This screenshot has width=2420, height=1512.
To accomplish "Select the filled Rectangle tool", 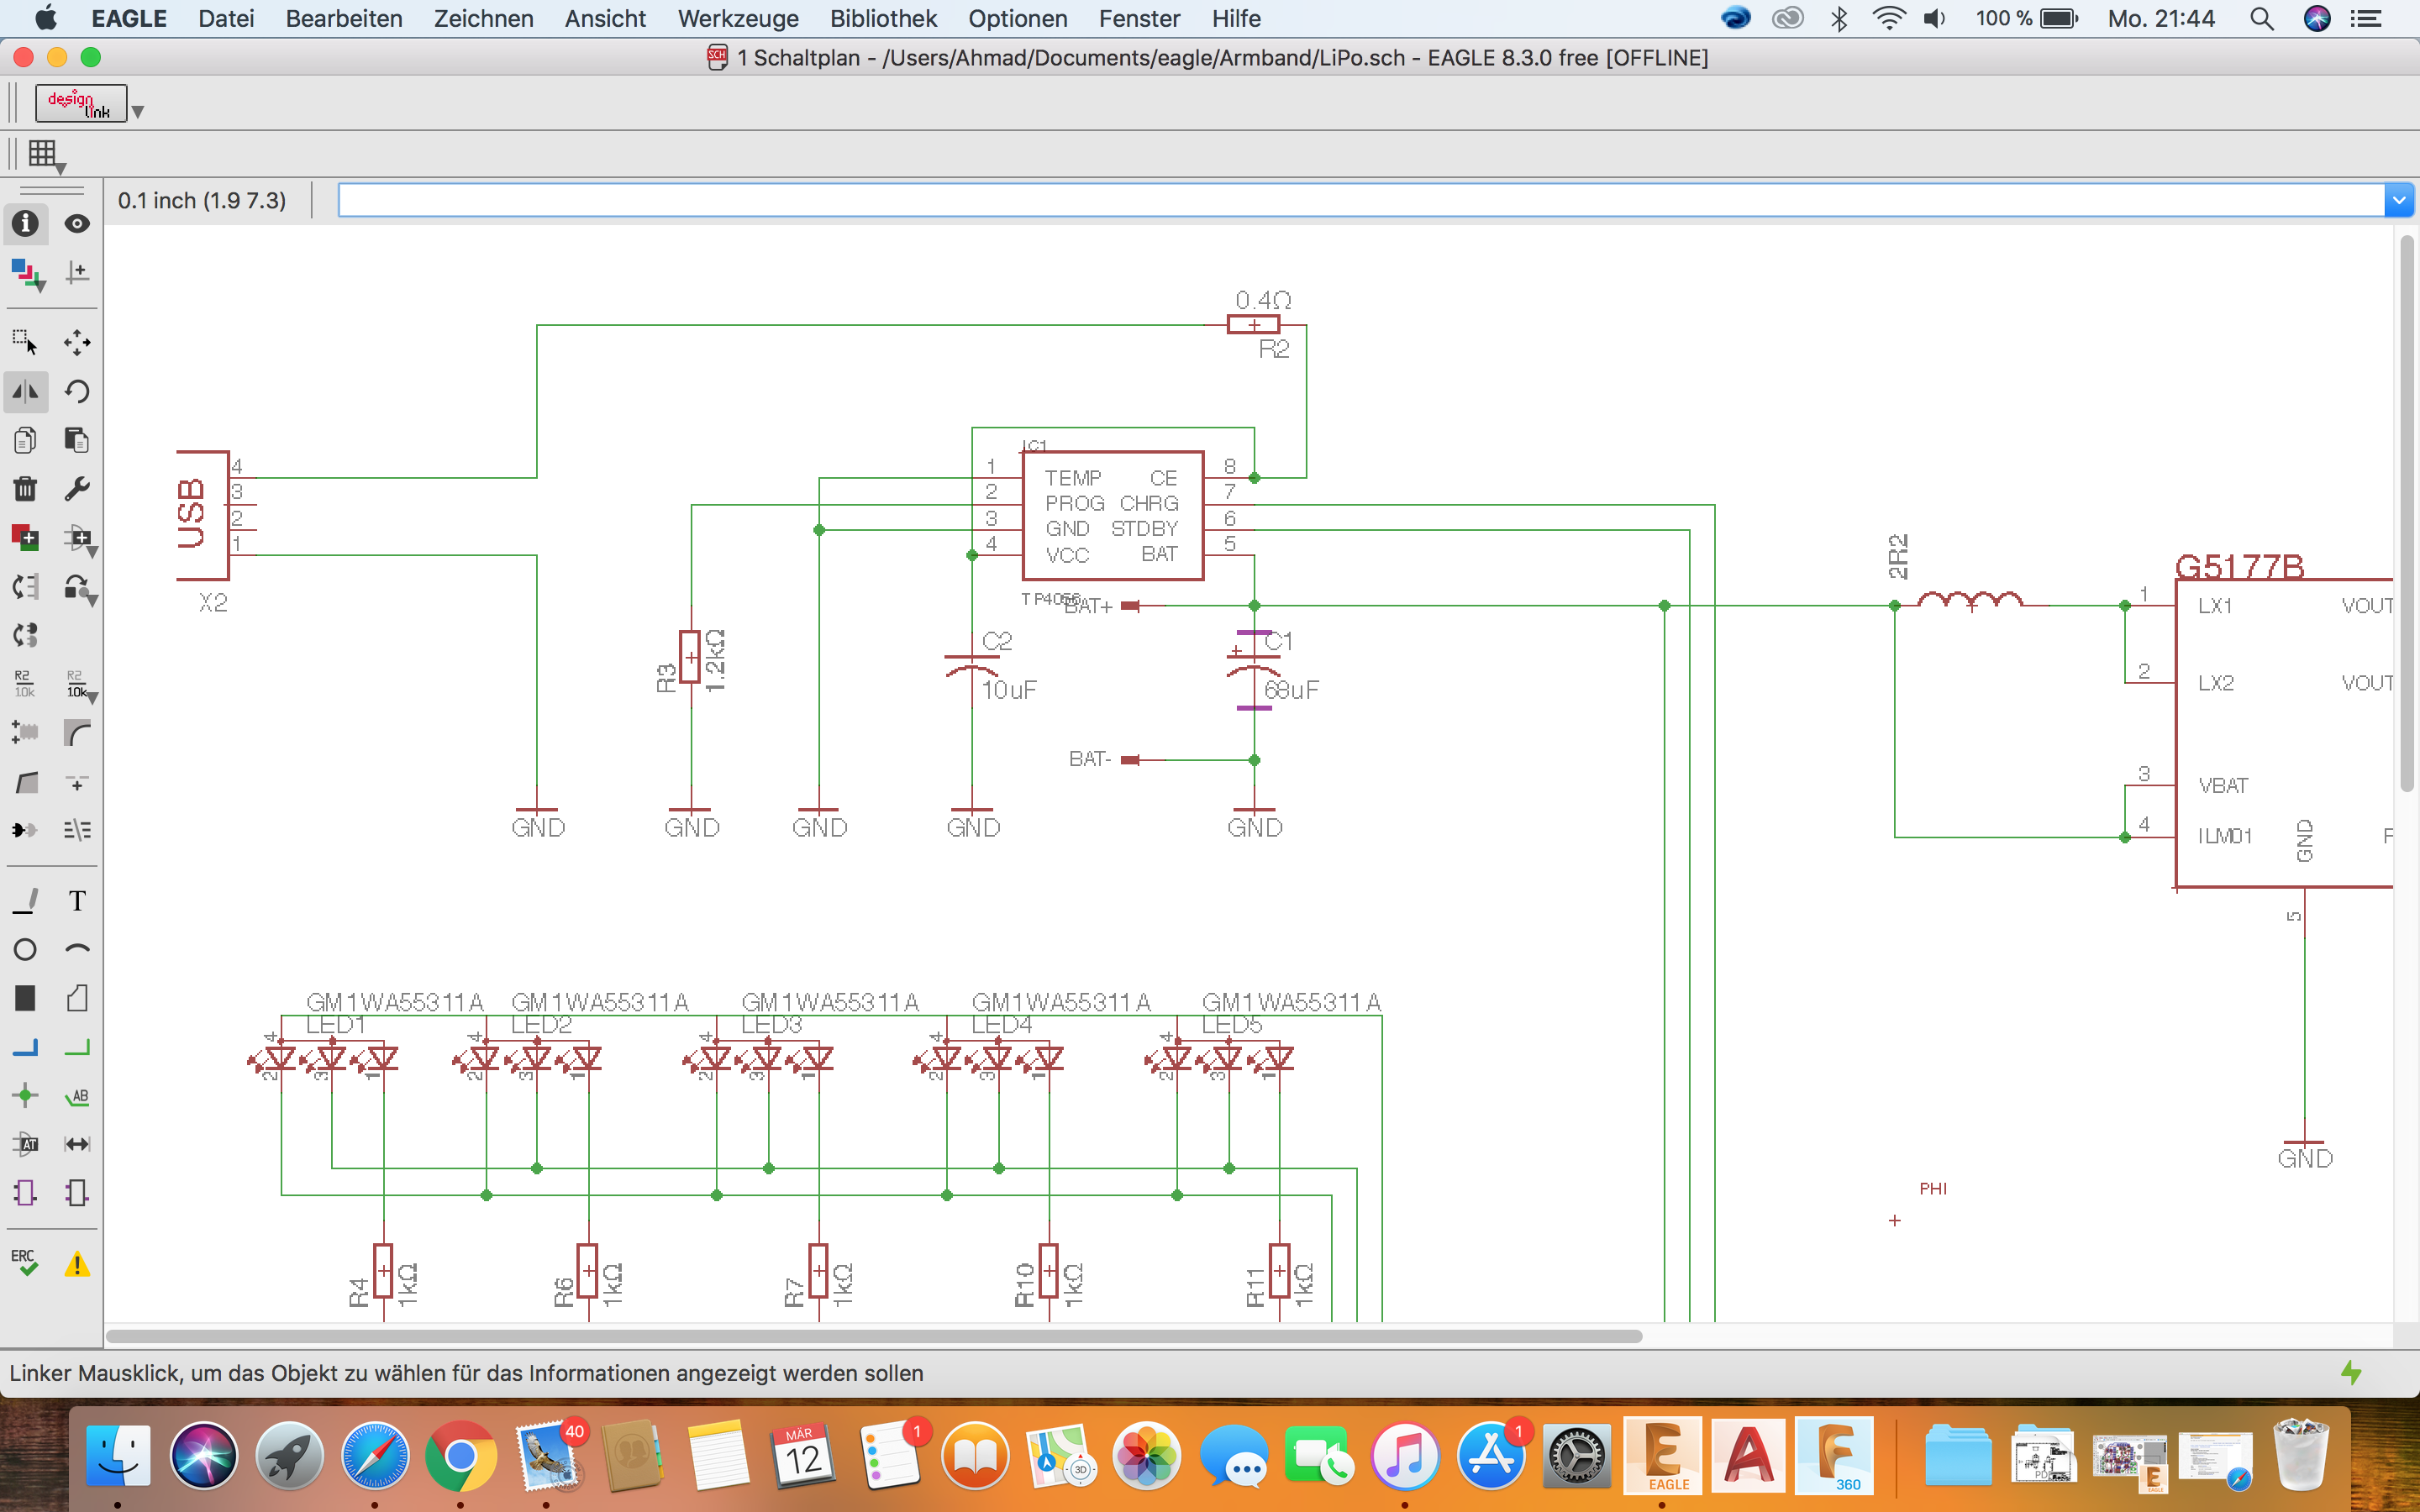I will click(x=26, y=998).
